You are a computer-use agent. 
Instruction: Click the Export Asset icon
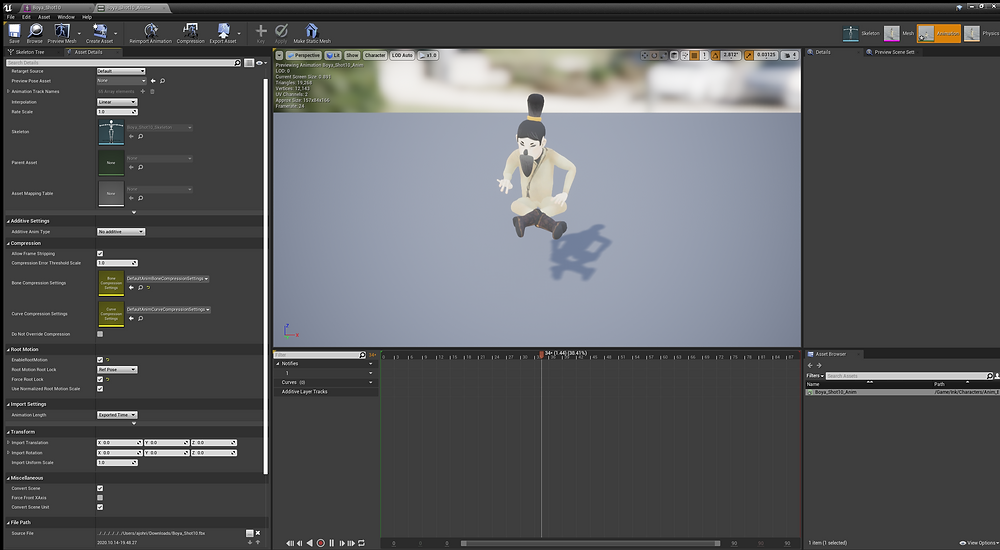point(223,31)
